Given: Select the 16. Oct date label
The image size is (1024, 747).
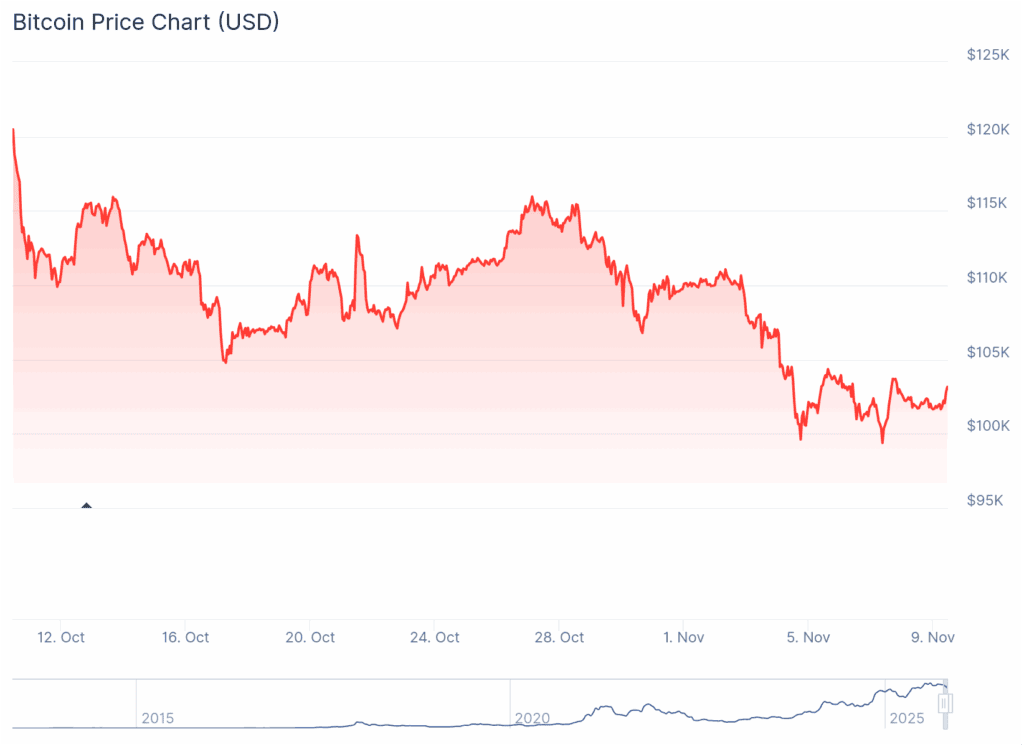Looking at the screenshot, I should (184, 637).
